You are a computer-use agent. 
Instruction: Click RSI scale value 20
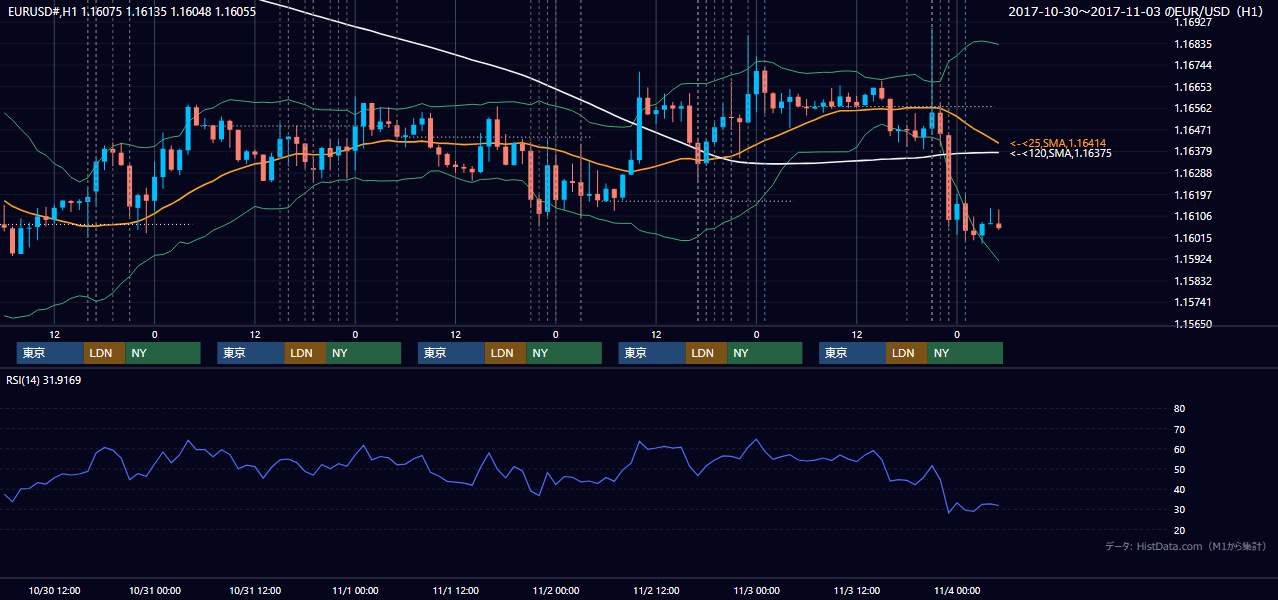1179,529
